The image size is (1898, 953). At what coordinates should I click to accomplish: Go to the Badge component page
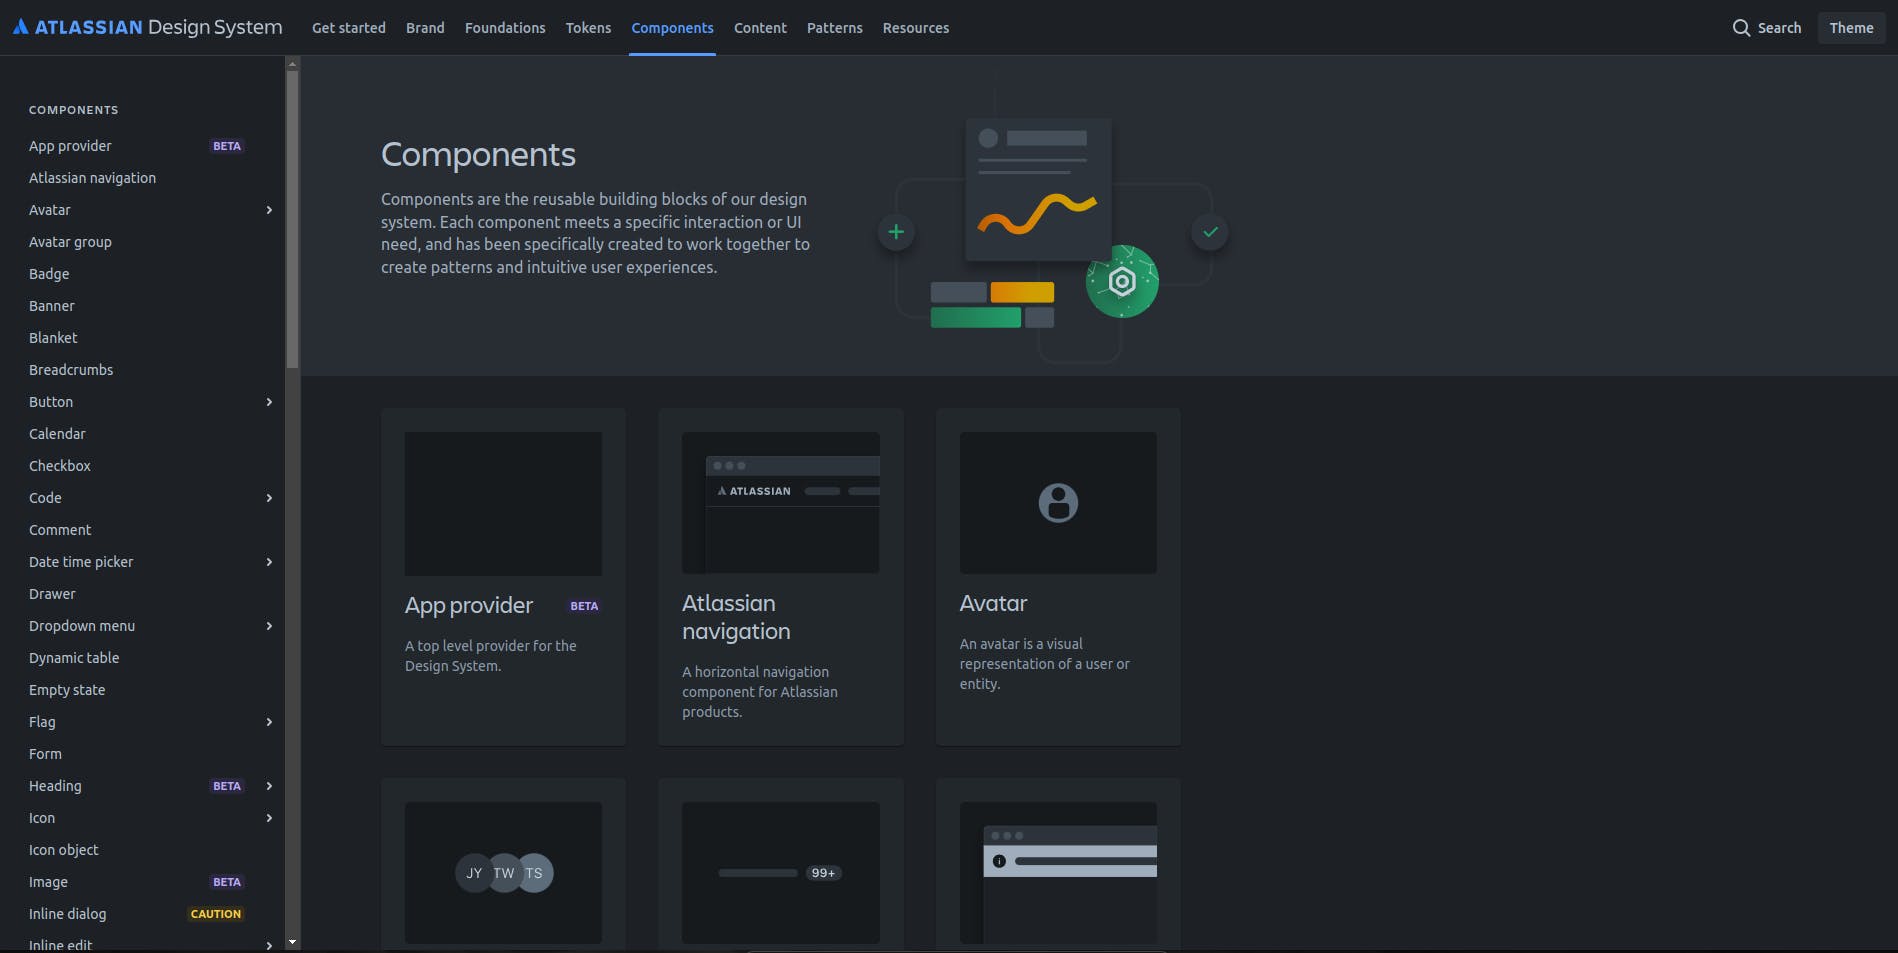point(49,274)
